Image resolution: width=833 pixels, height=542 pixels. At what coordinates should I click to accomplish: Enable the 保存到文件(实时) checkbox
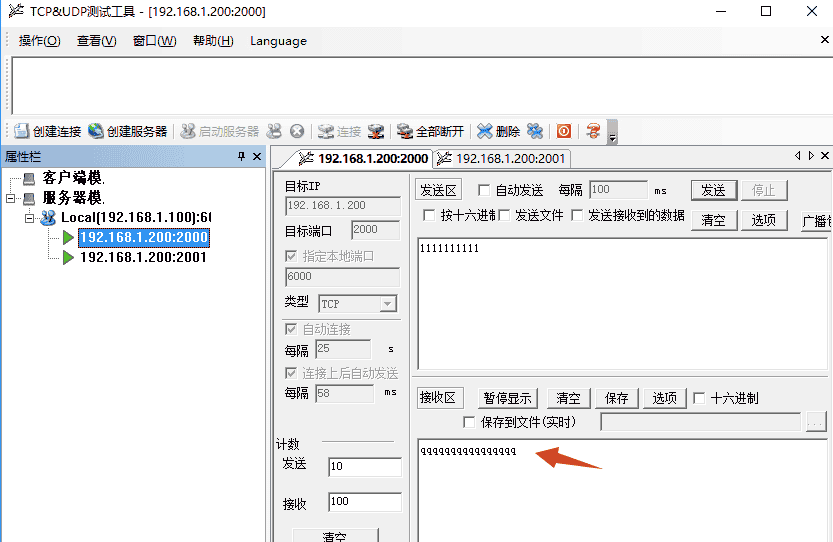coord(469,422)
